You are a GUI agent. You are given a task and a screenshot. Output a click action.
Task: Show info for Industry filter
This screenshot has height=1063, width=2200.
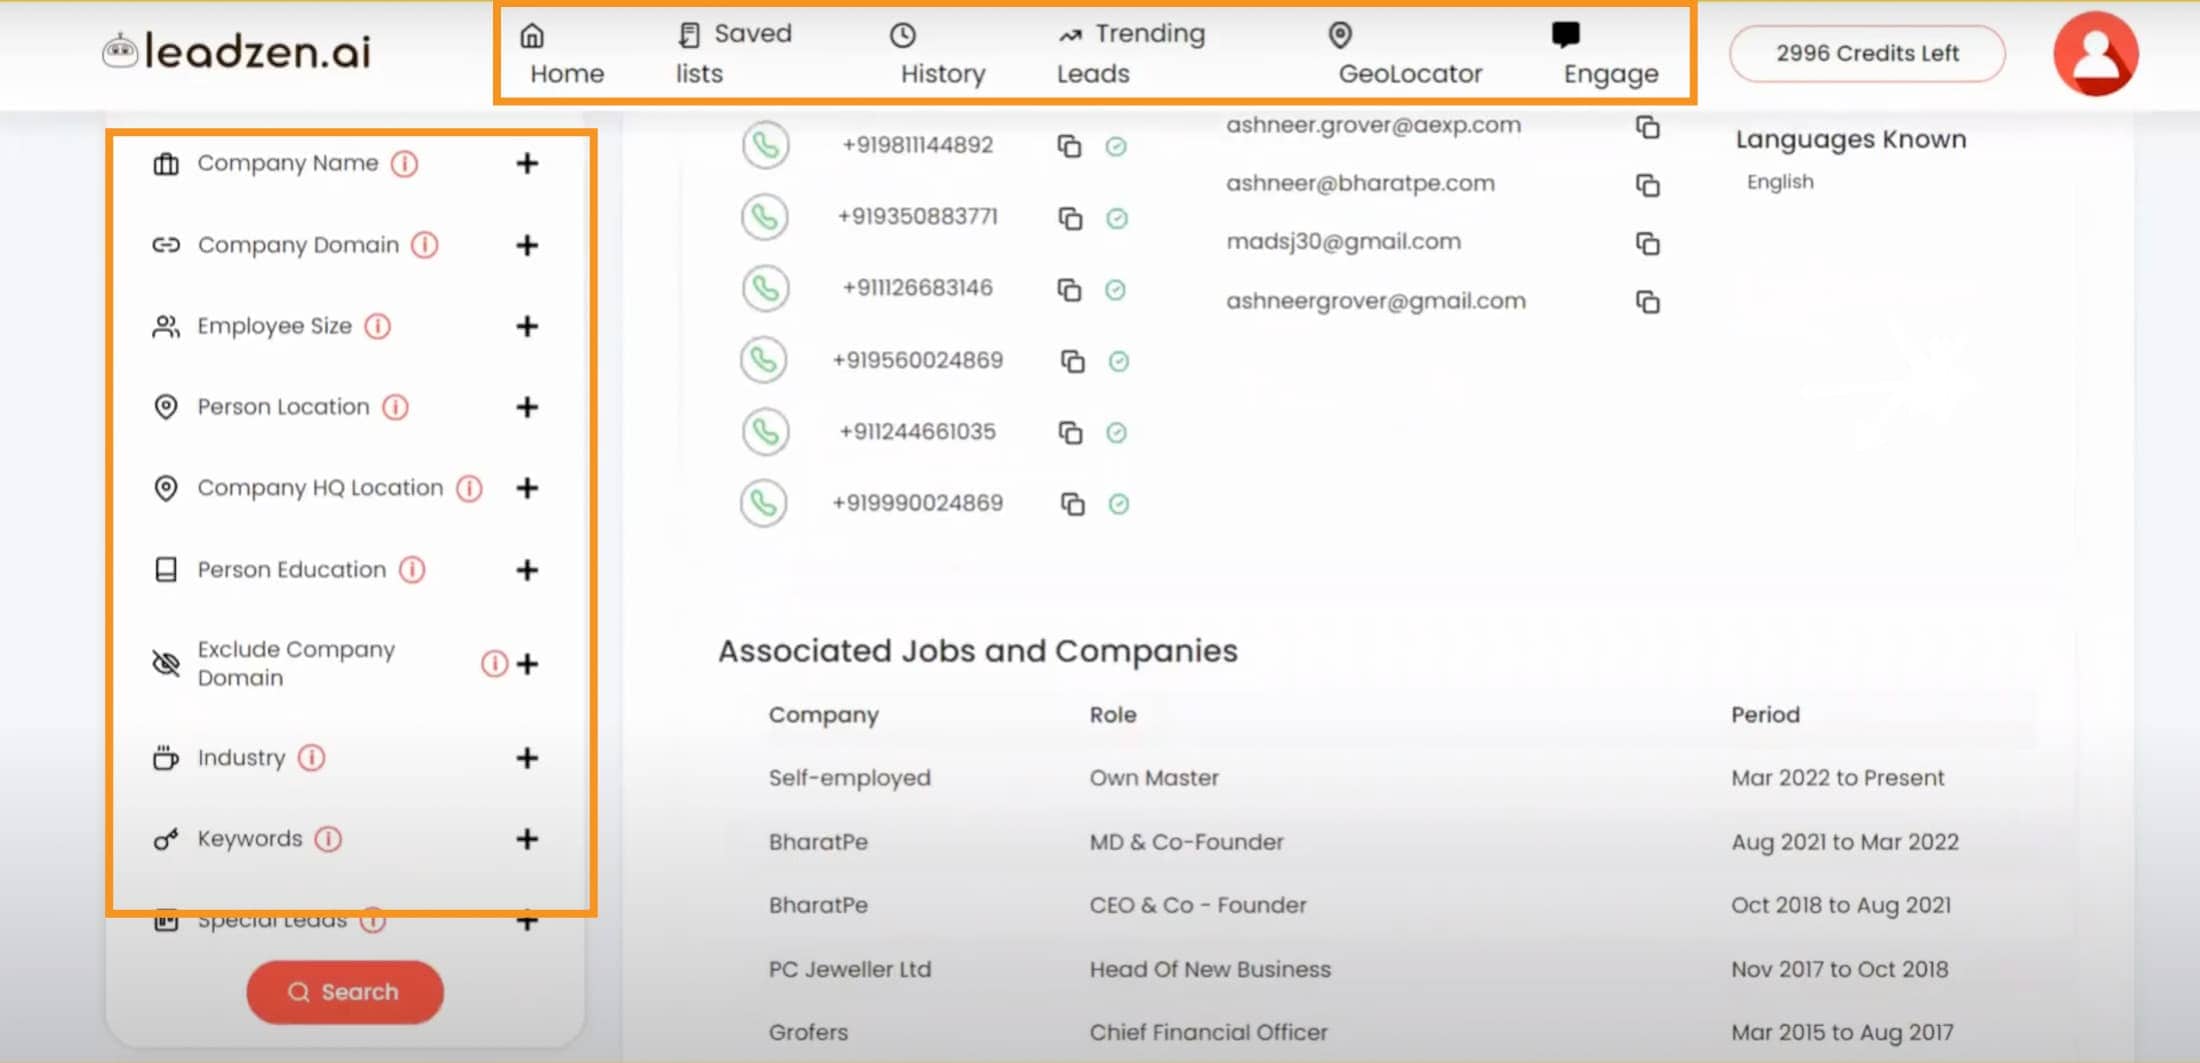tap(312, 758)
